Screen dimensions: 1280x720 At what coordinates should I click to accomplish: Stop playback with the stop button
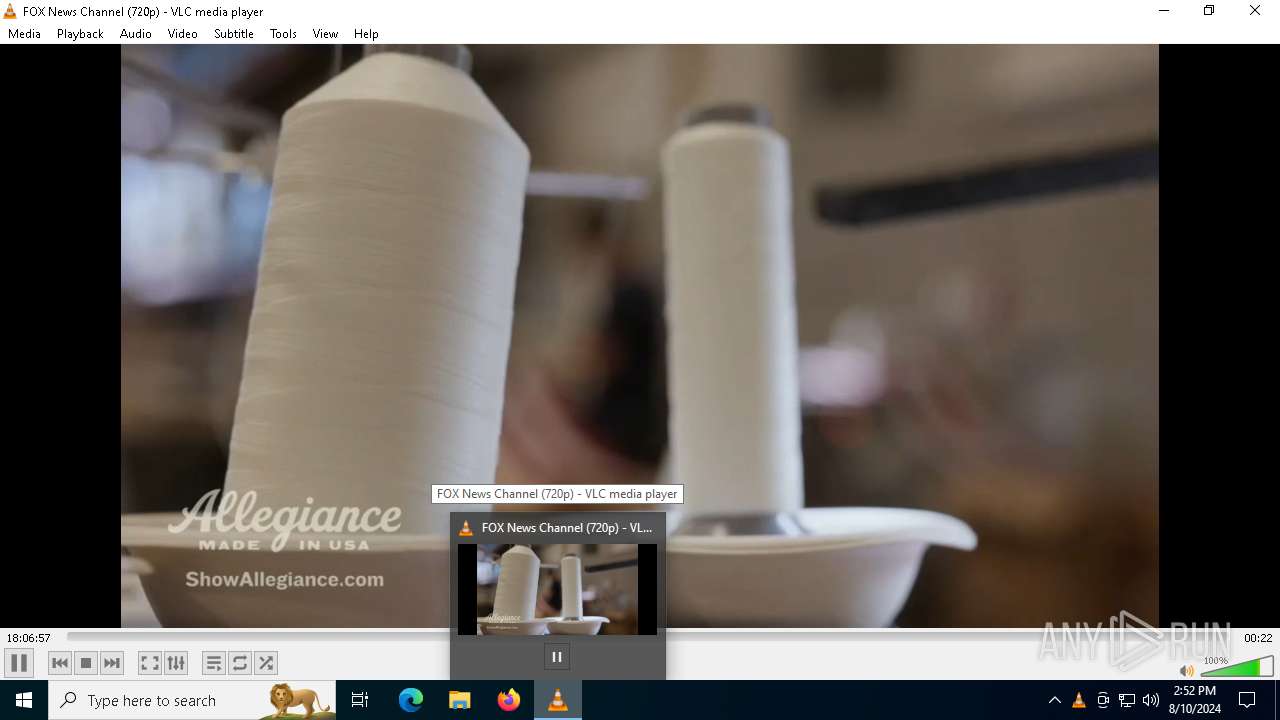point(86,663)
